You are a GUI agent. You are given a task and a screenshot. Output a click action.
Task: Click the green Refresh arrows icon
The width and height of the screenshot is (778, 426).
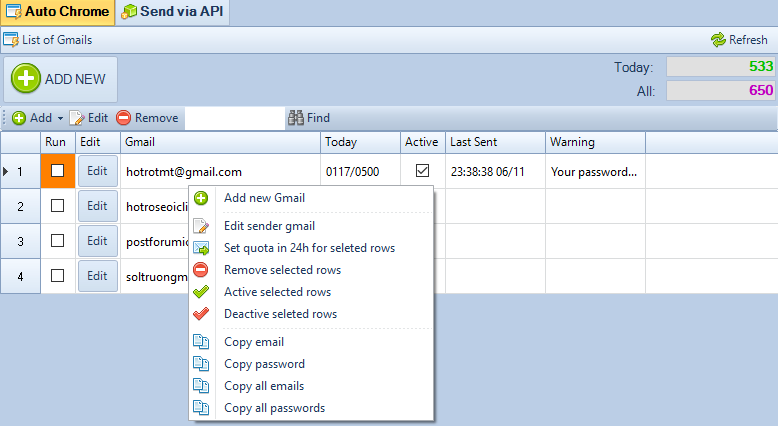click(718, 40)
